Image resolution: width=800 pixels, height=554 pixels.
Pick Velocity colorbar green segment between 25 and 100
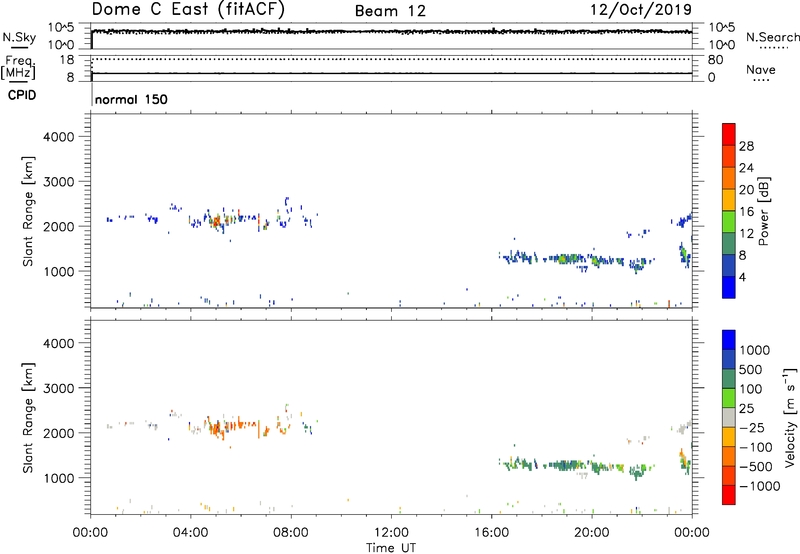(x=729, y=398)
